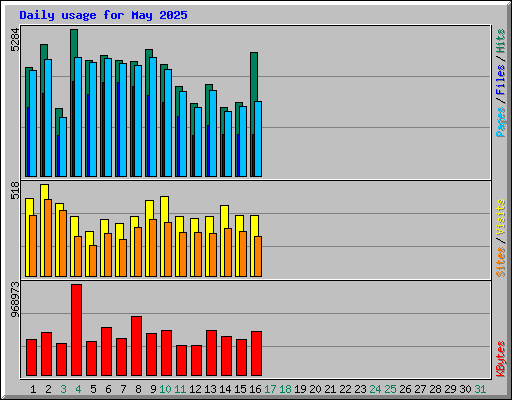The height and width of the screenshot is (400, 512).
Task: Click the cyan 'Pages' legend label
Action: (x=500, y=122)
